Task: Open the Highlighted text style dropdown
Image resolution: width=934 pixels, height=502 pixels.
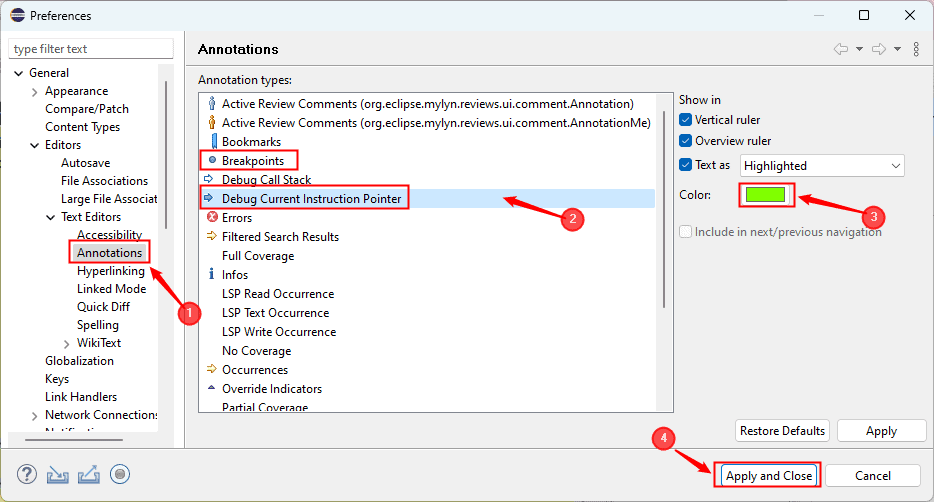Action: coord(822,166)
